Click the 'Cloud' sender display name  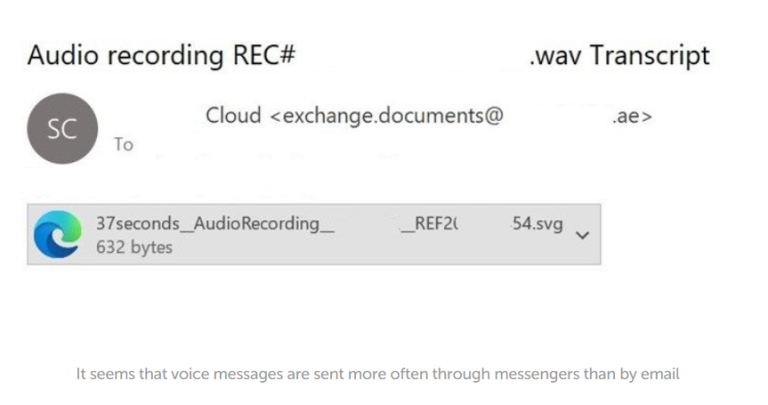coord(233,116)
